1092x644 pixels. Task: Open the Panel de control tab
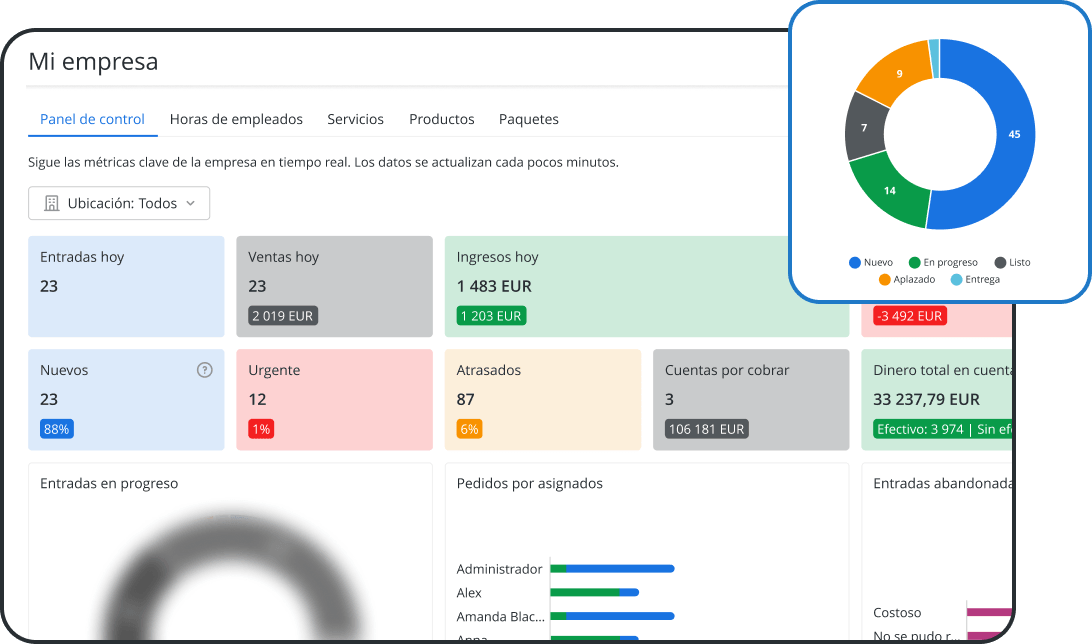tap(93, 119)
